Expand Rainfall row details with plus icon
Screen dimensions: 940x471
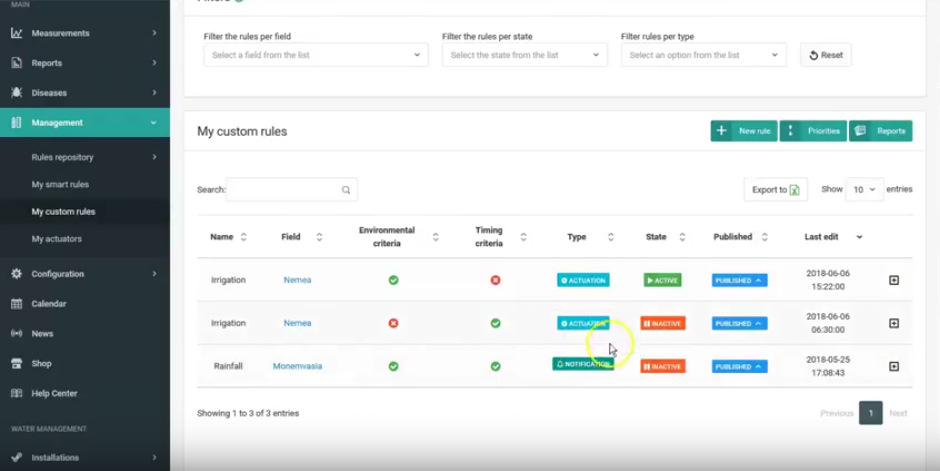(x=894, y=366)
